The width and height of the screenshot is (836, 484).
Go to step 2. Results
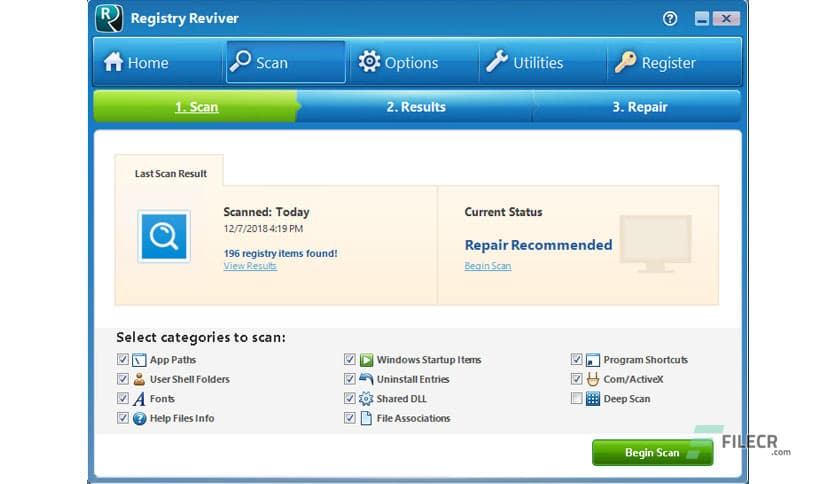point(416,107)
